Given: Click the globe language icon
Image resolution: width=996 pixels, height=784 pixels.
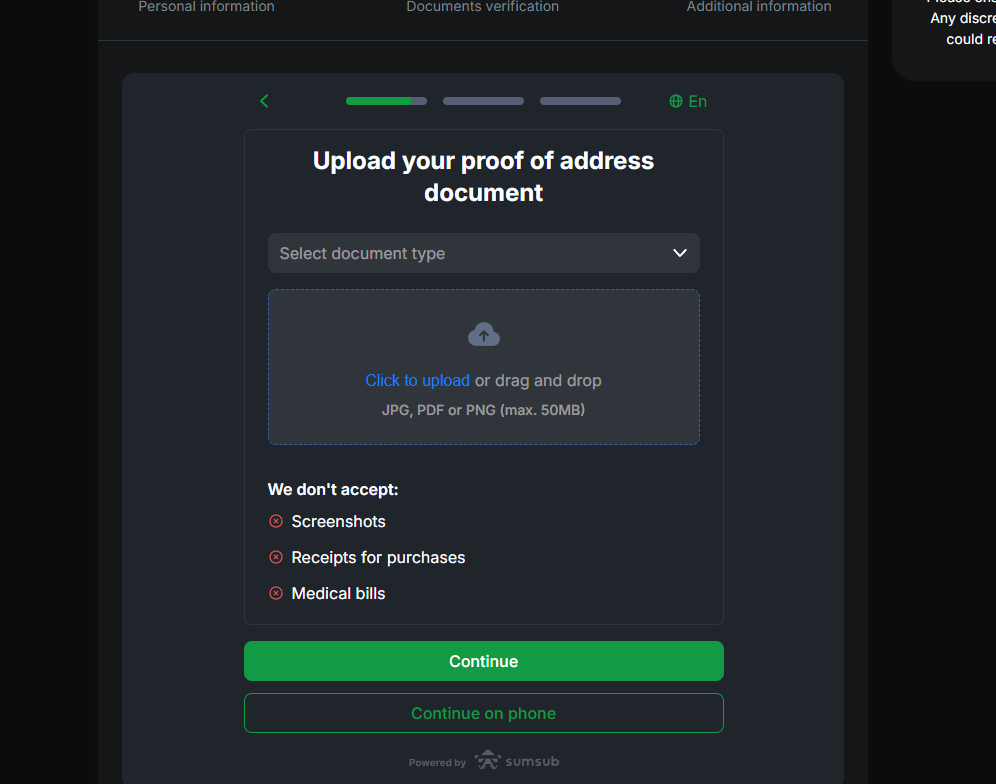Looking at the screenshot, I should point(676,101).
